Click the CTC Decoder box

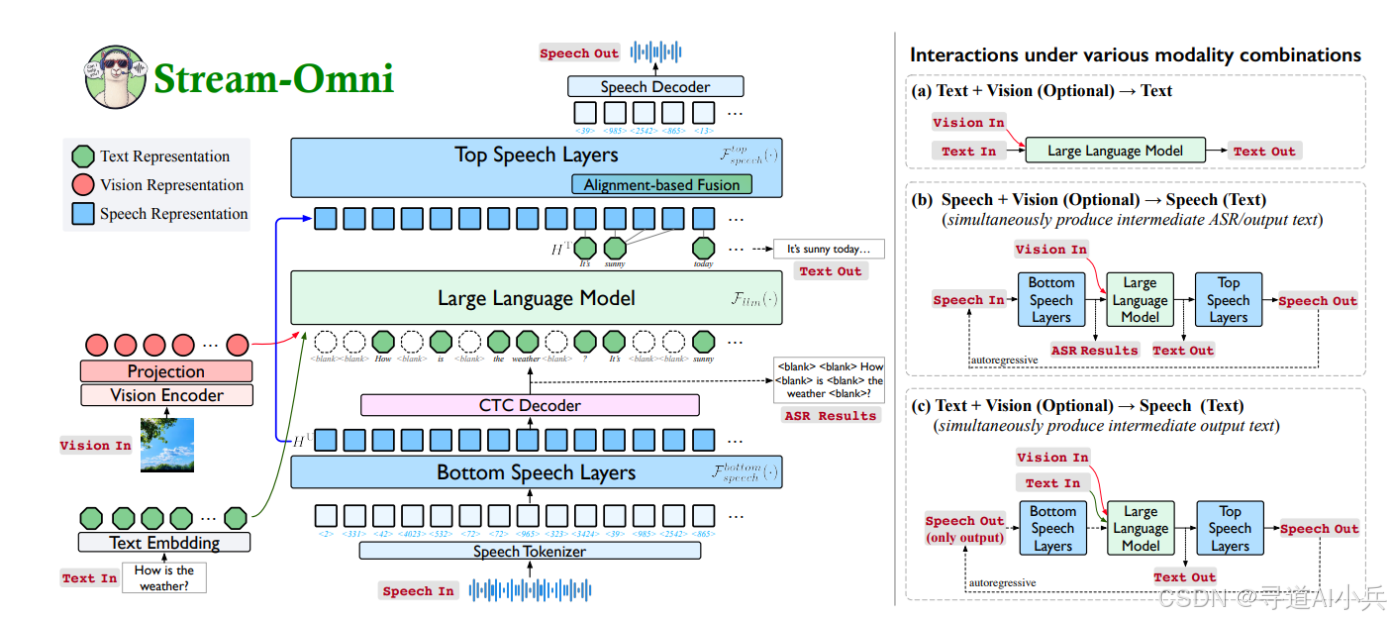coord(530,405)
